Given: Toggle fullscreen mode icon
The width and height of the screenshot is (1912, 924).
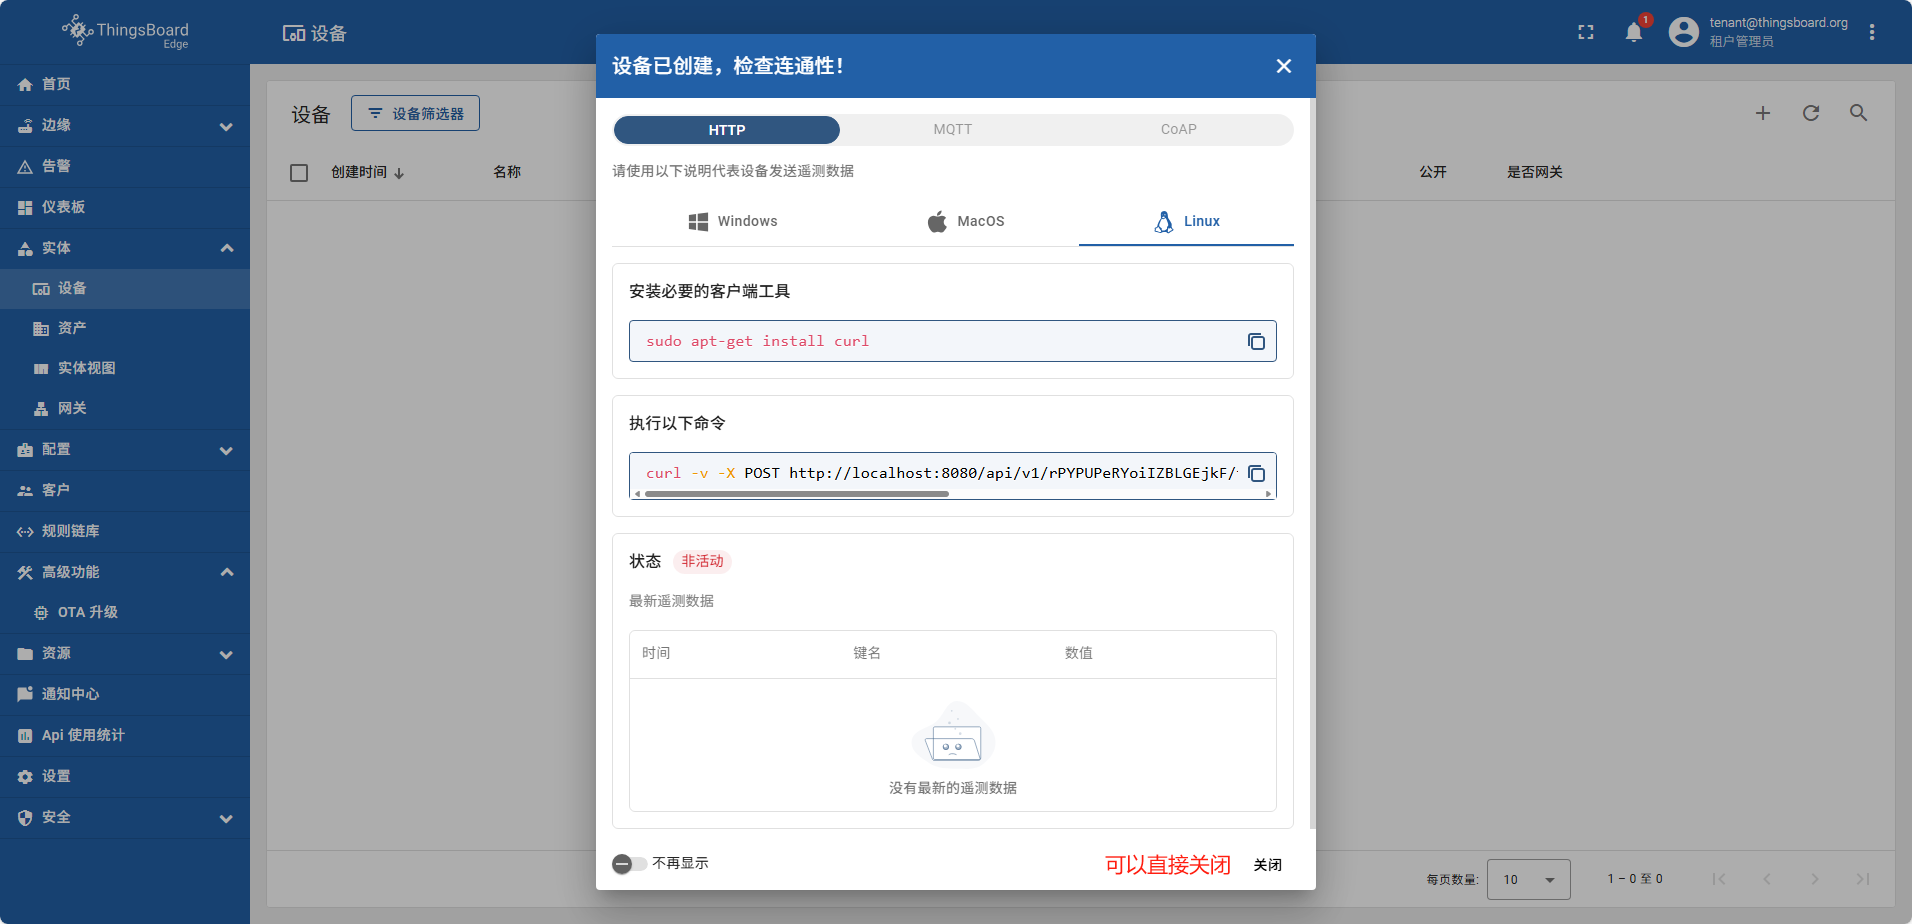Looking at the screenshot, I should [1585, 33].
